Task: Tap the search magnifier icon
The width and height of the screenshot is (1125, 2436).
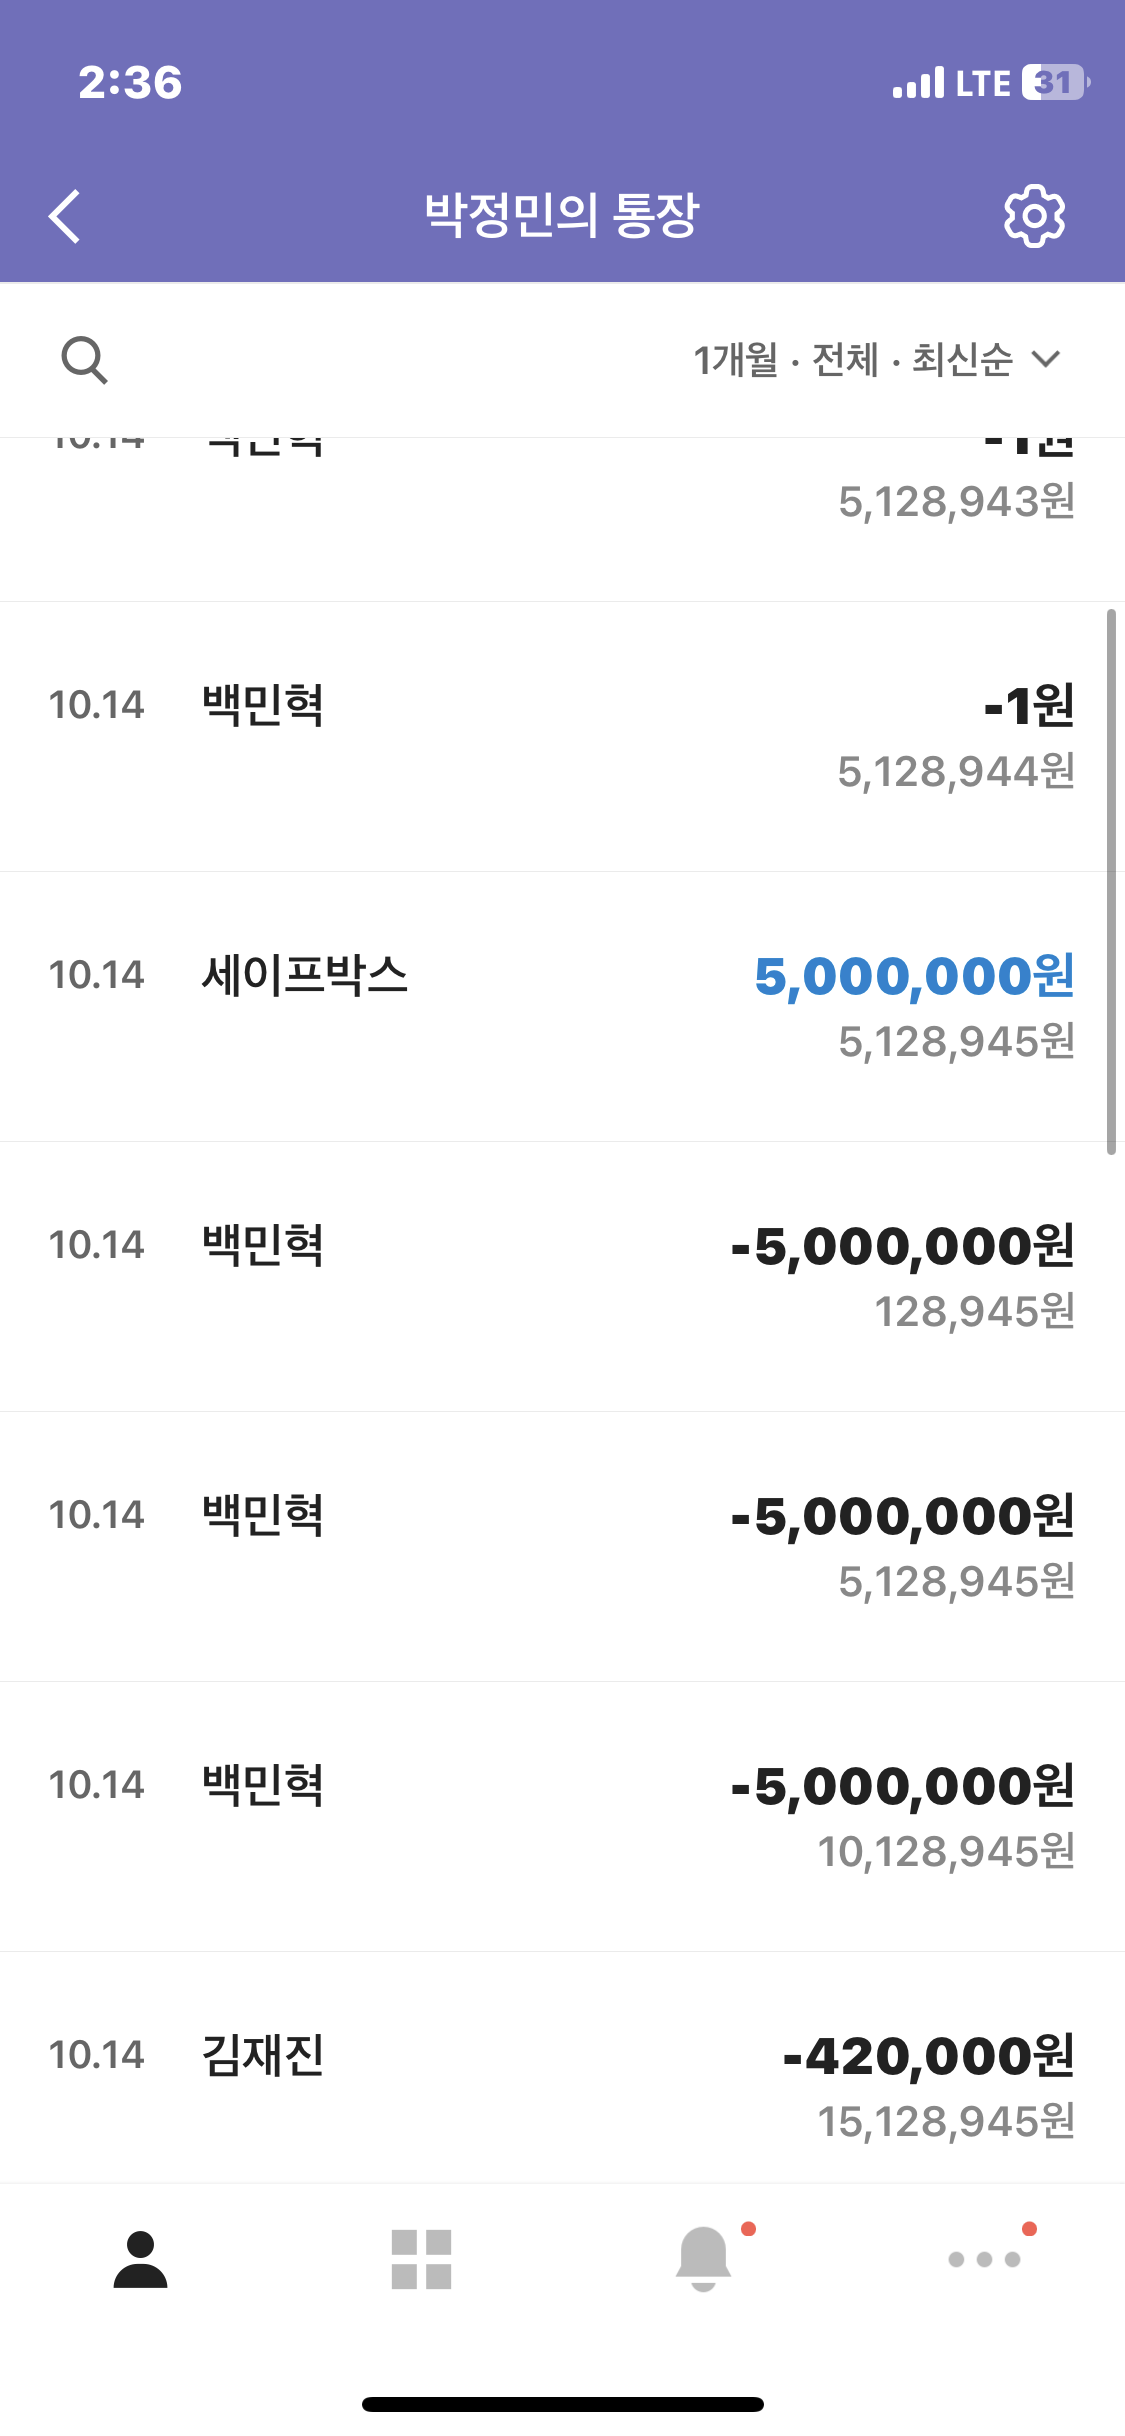Action: click(x=84, y=360)
